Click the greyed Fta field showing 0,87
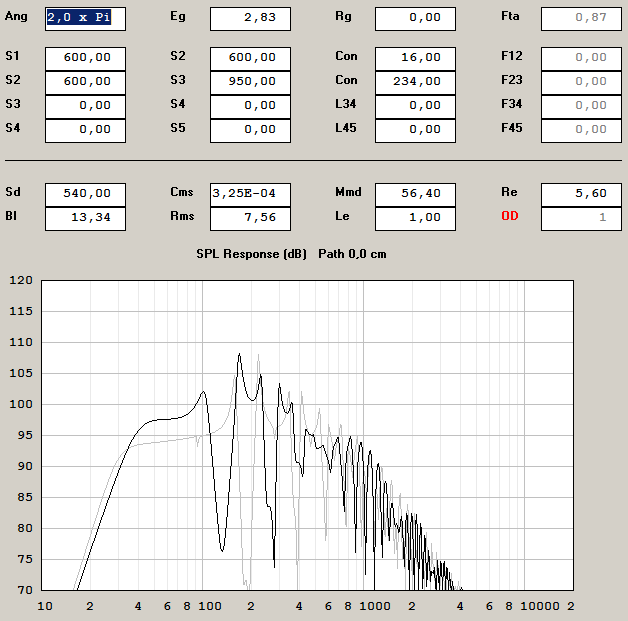628x621 pixels. [x=581, y=19]
